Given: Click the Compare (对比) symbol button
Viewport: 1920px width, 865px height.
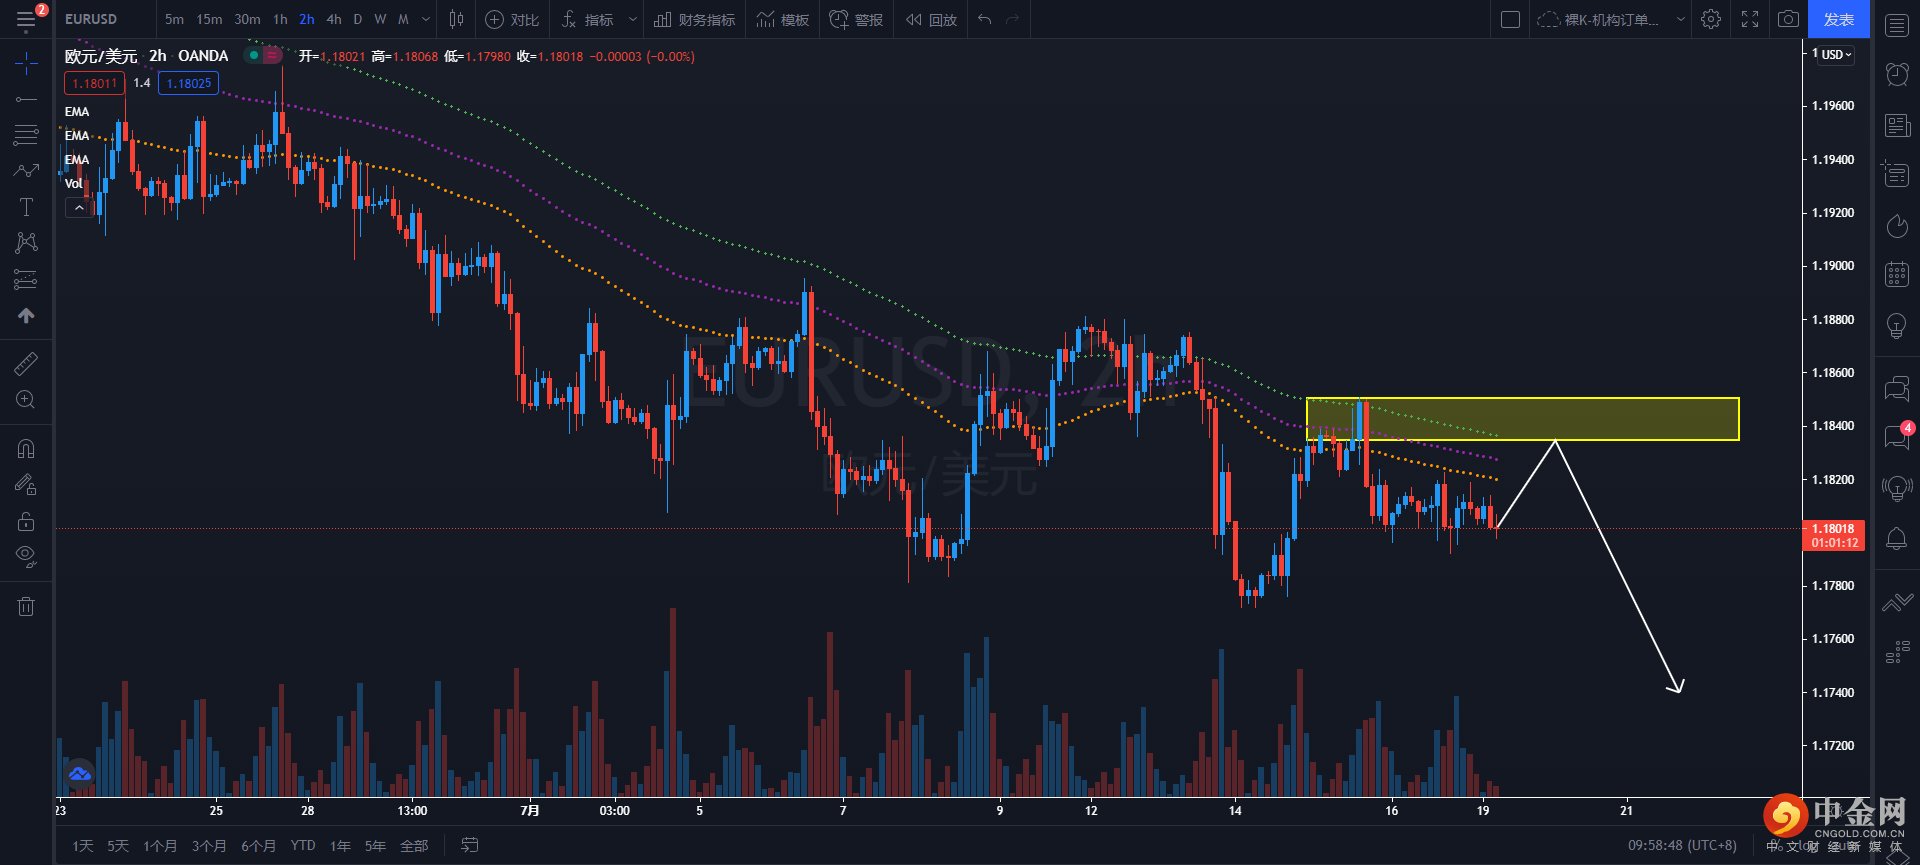Looking at the screenshot, I should (x=512, y=20).
